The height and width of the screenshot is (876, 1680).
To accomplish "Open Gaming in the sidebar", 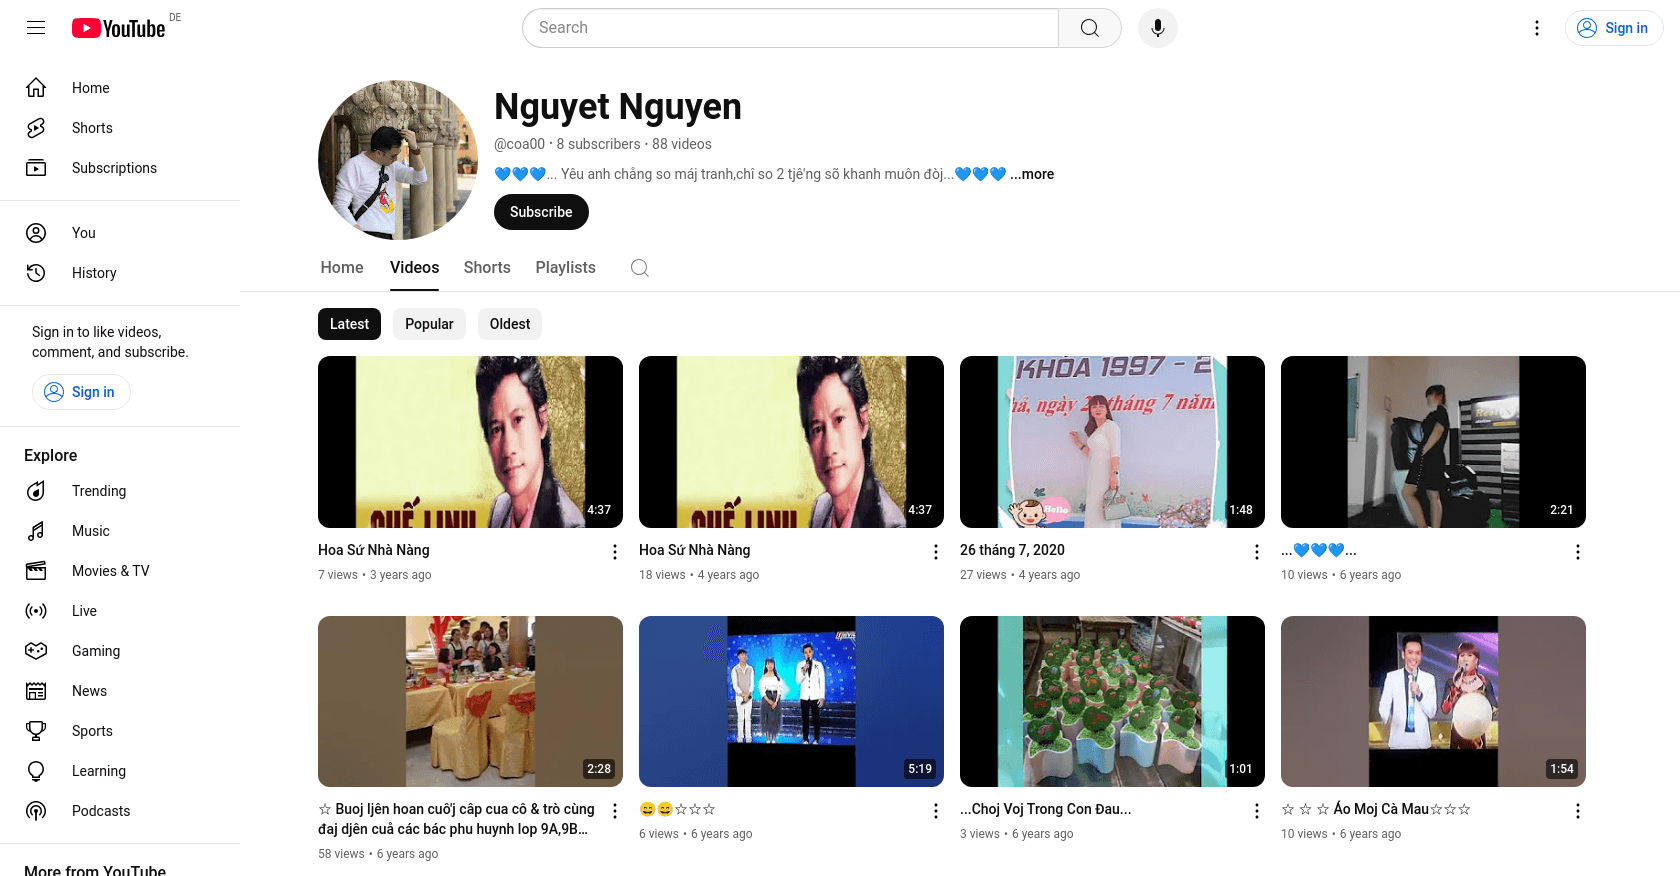I will point(95,651).
